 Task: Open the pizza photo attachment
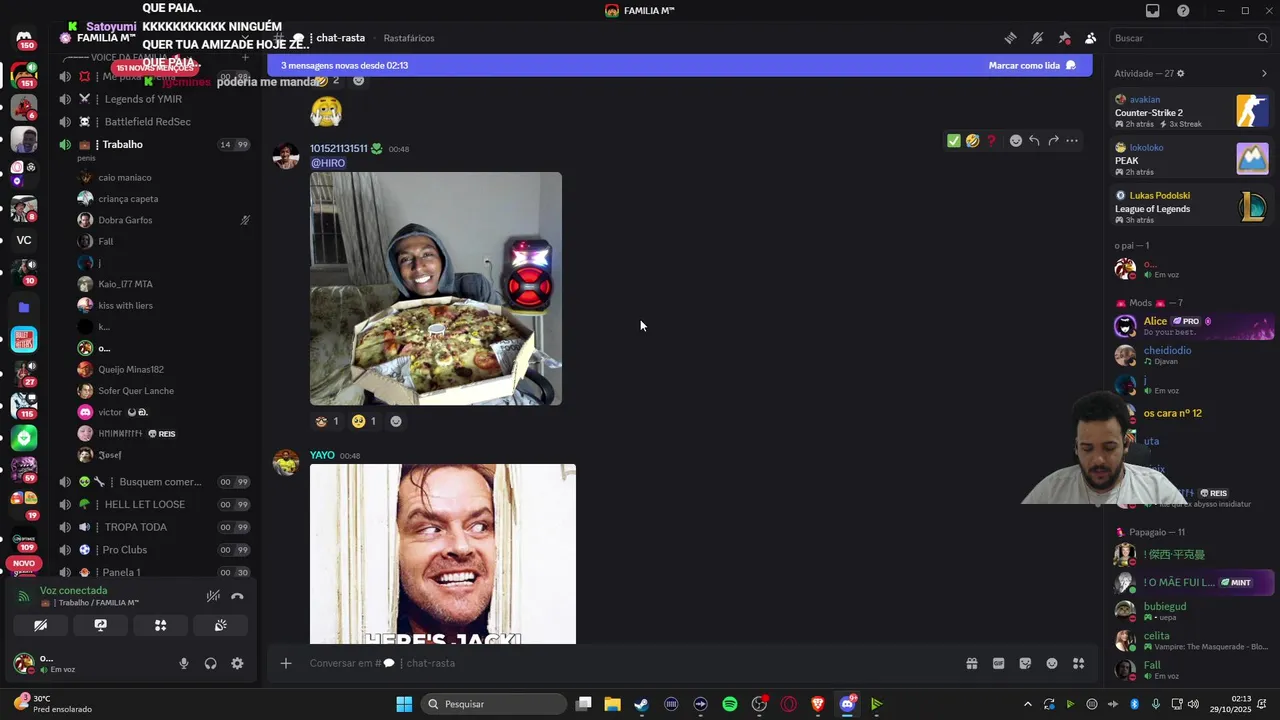(436, 288)
